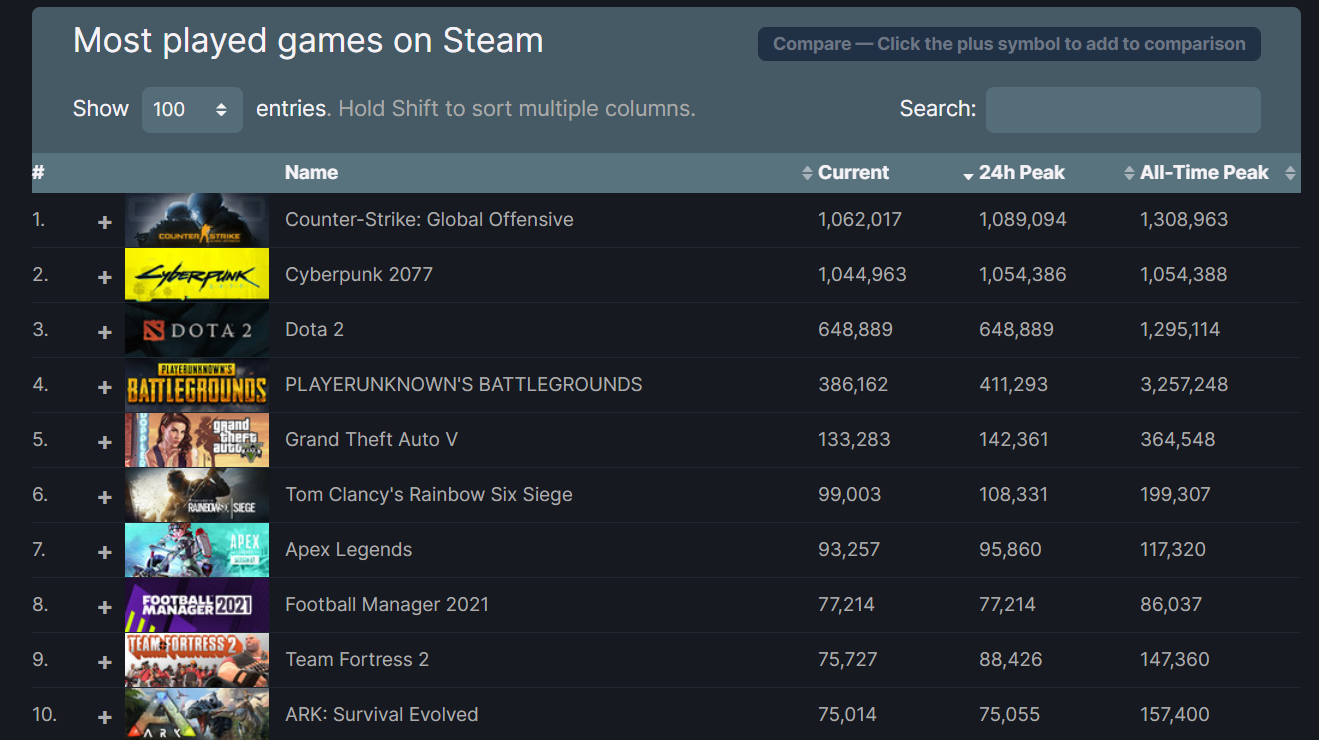Click all-time peak 1,295,114

pyautogui.click(x=1180, y=329)
